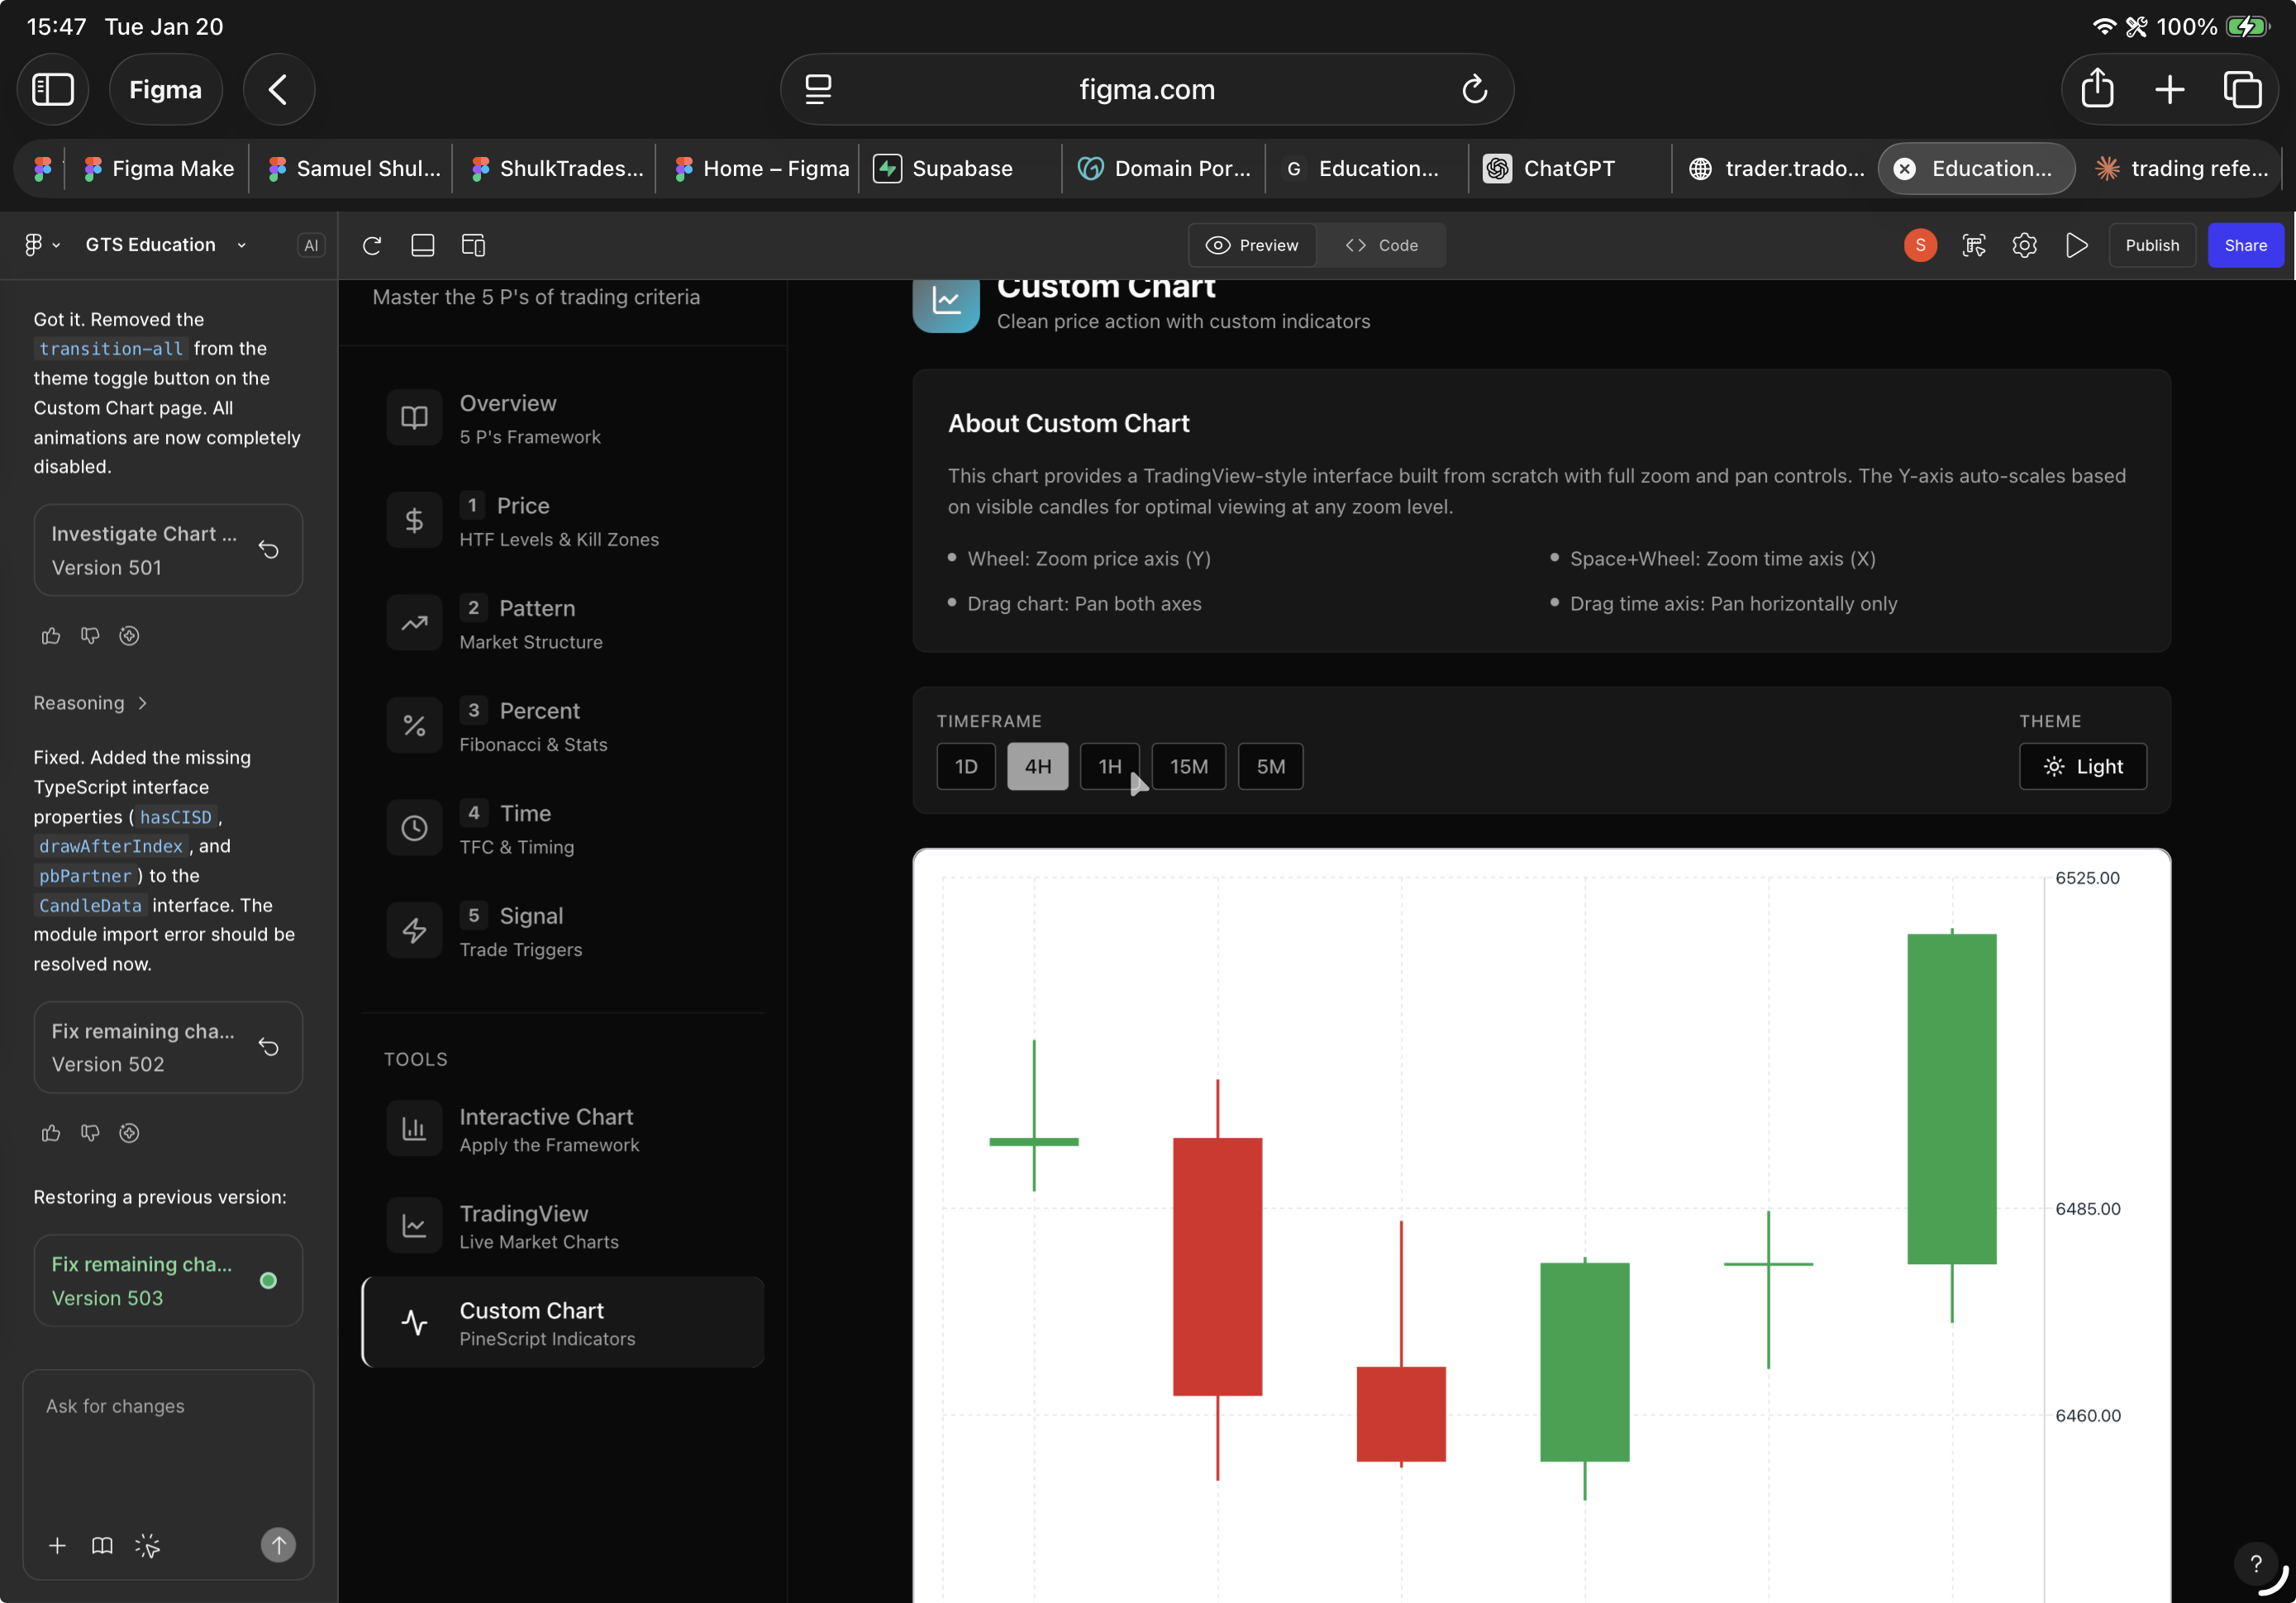Click thumbs up under Version 502

(x=51, y=1133)
